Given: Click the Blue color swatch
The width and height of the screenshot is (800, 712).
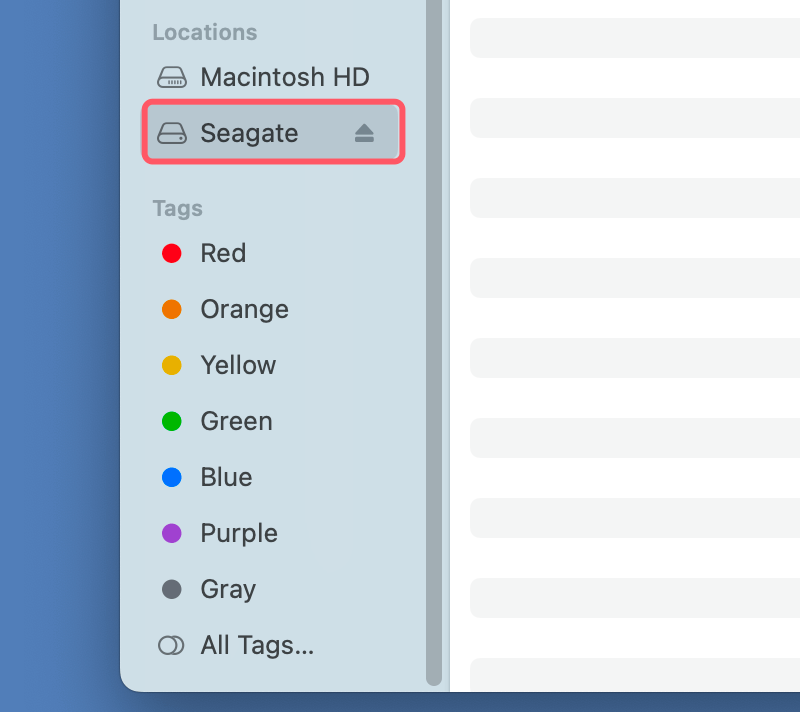Looking at the screenshot, I should tap(171, 477).
